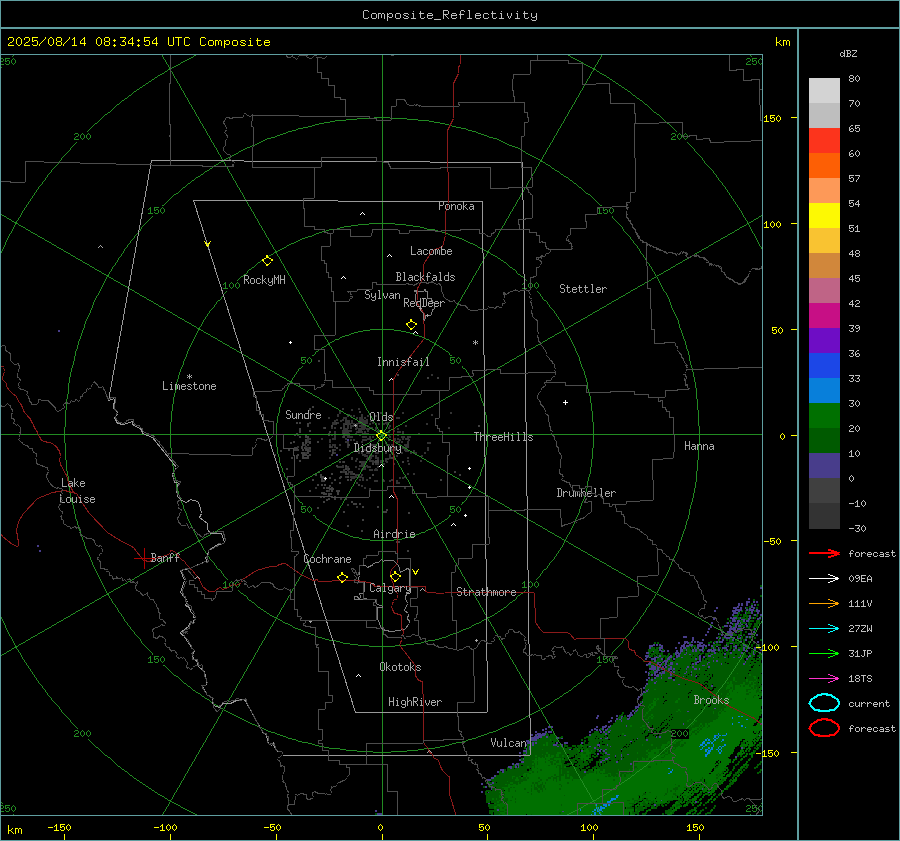Image resolution: width=900 pixels, height=841 pixels.
Task: Click the Hanna city label
Action: 699,446
